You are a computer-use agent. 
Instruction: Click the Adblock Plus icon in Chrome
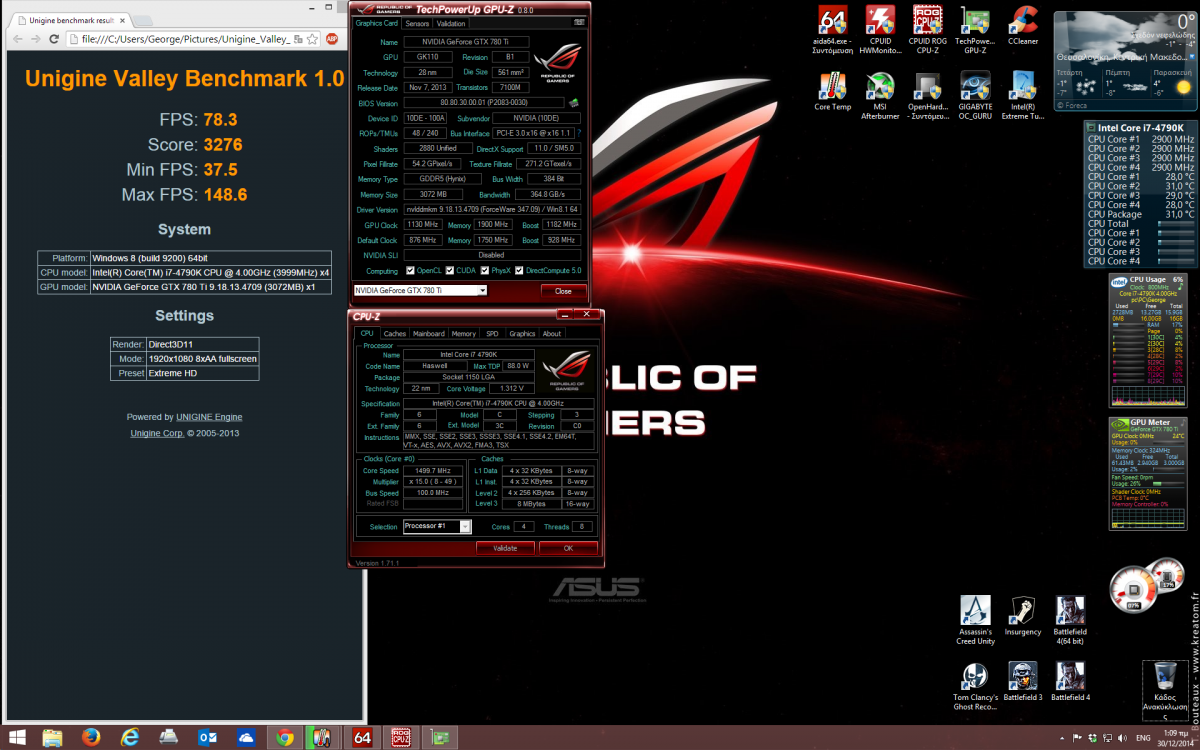coord(331,38)
